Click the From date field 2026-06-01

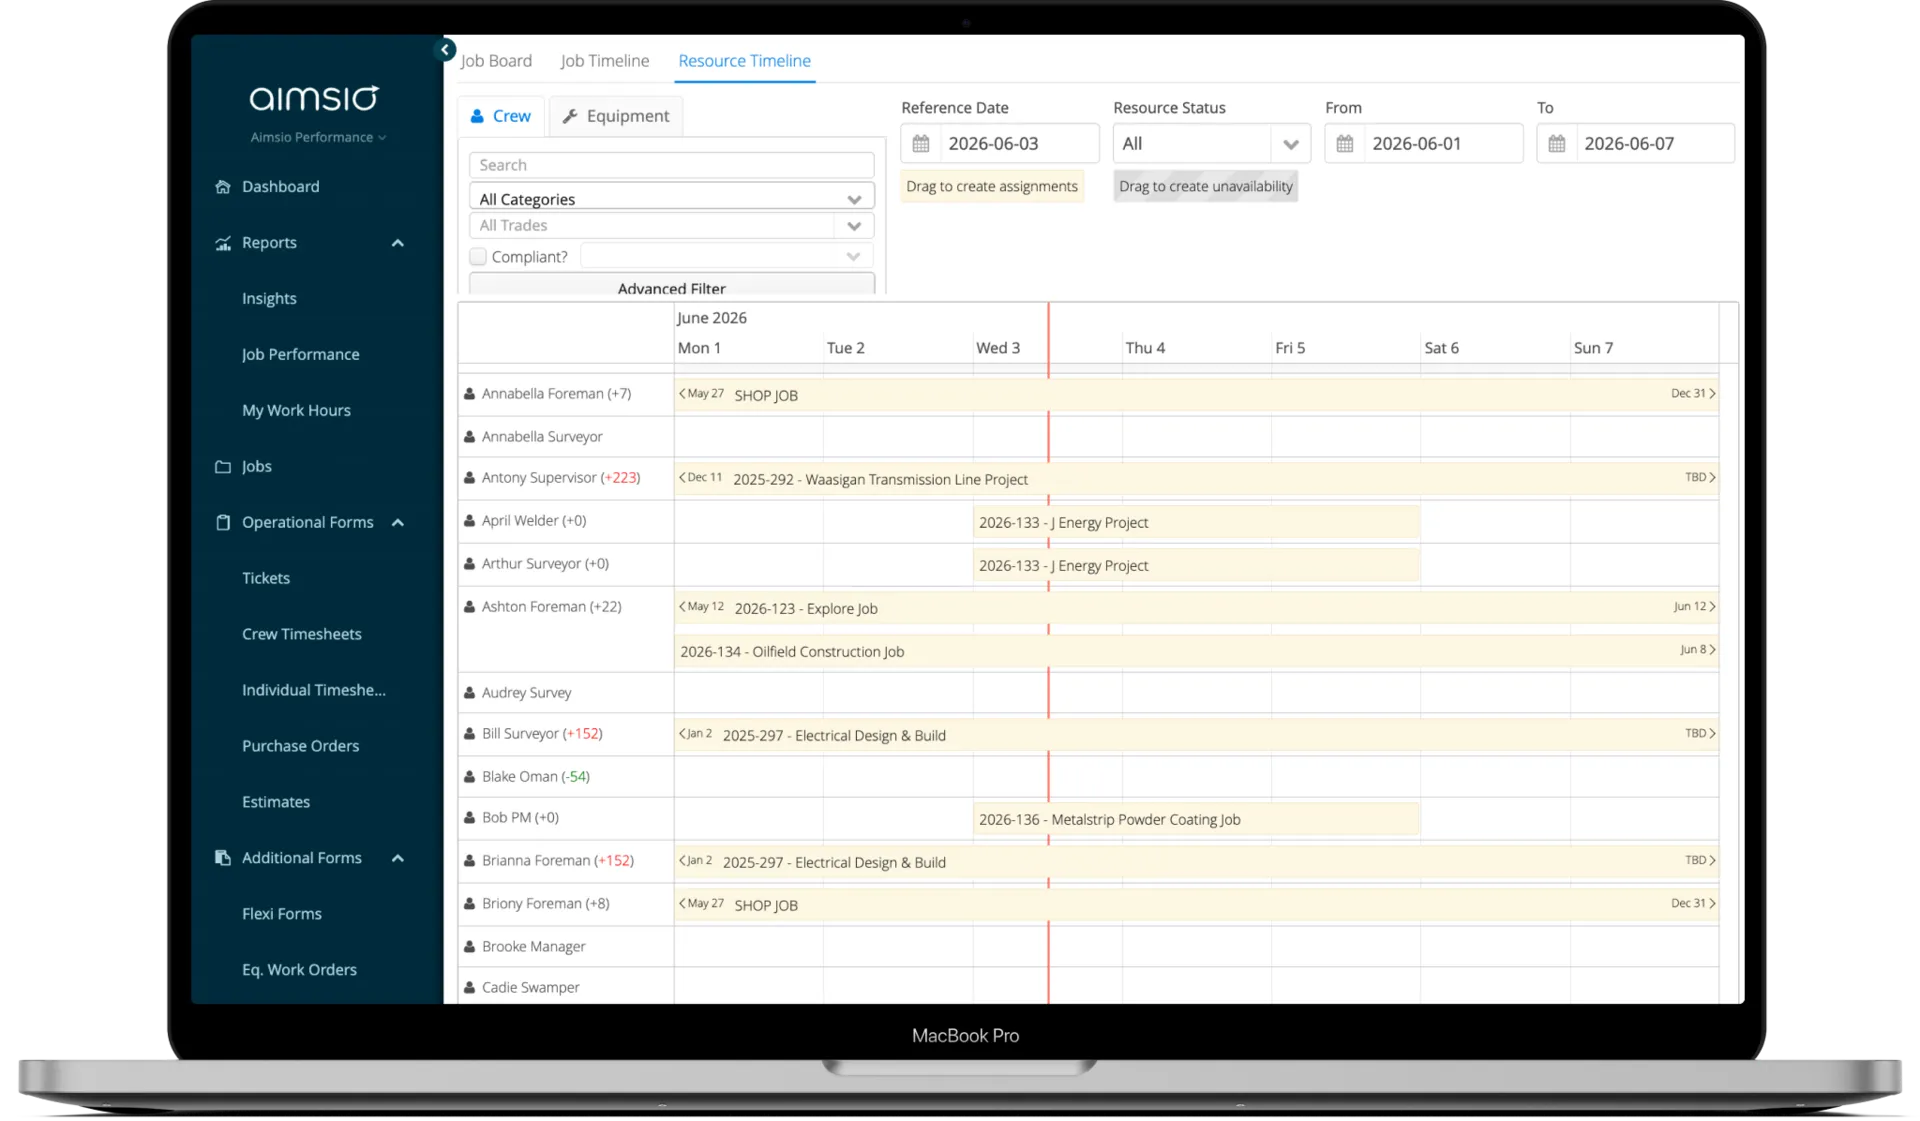coord(1443,144)
